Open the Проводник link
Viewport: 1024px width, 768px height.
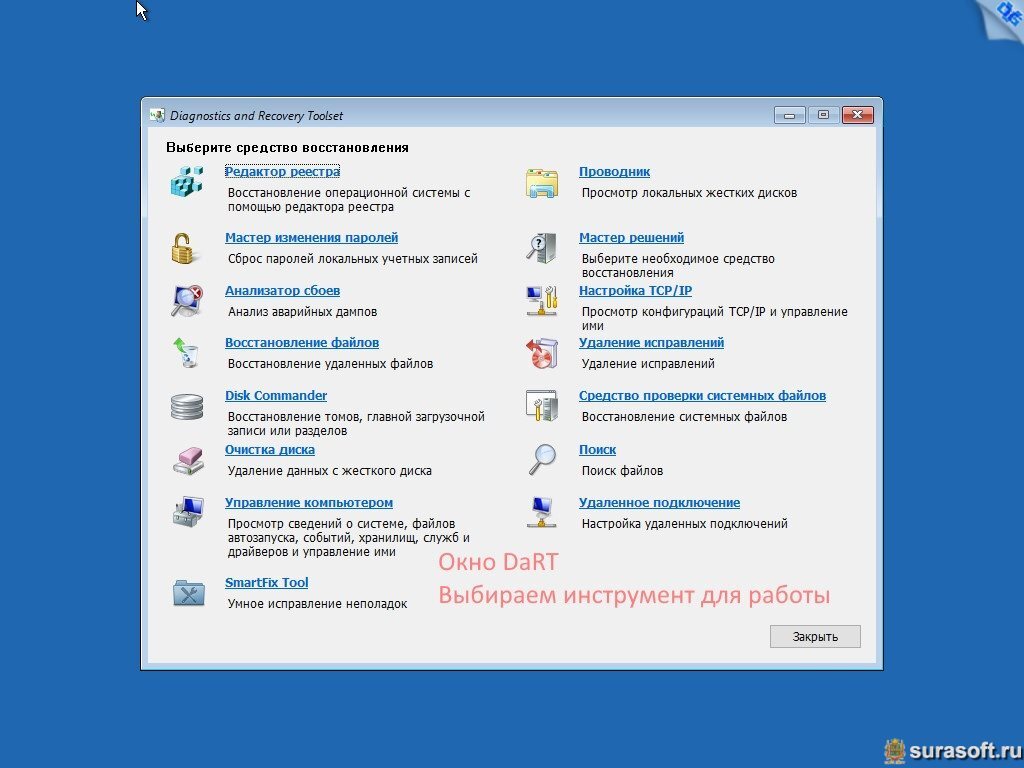tap(614, 172)
